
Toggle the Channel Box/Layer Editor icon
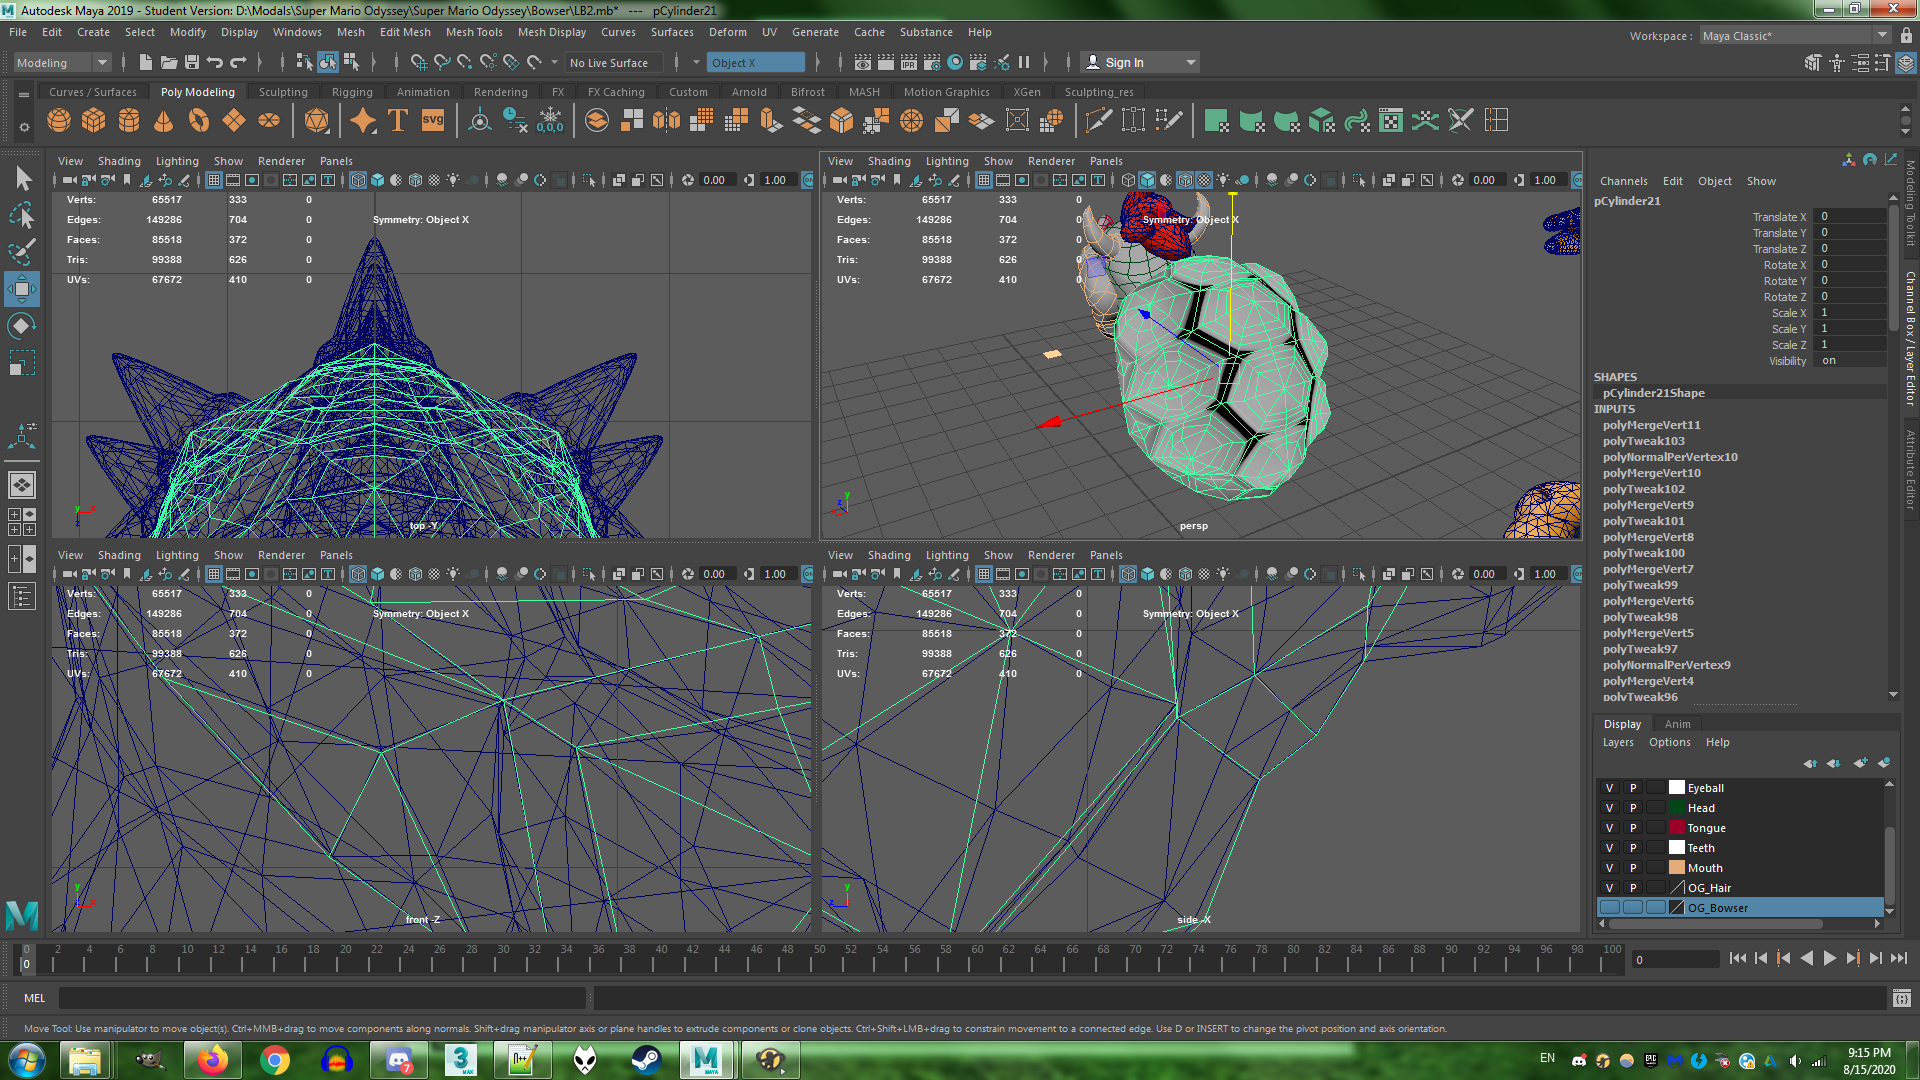[1906, 63]
